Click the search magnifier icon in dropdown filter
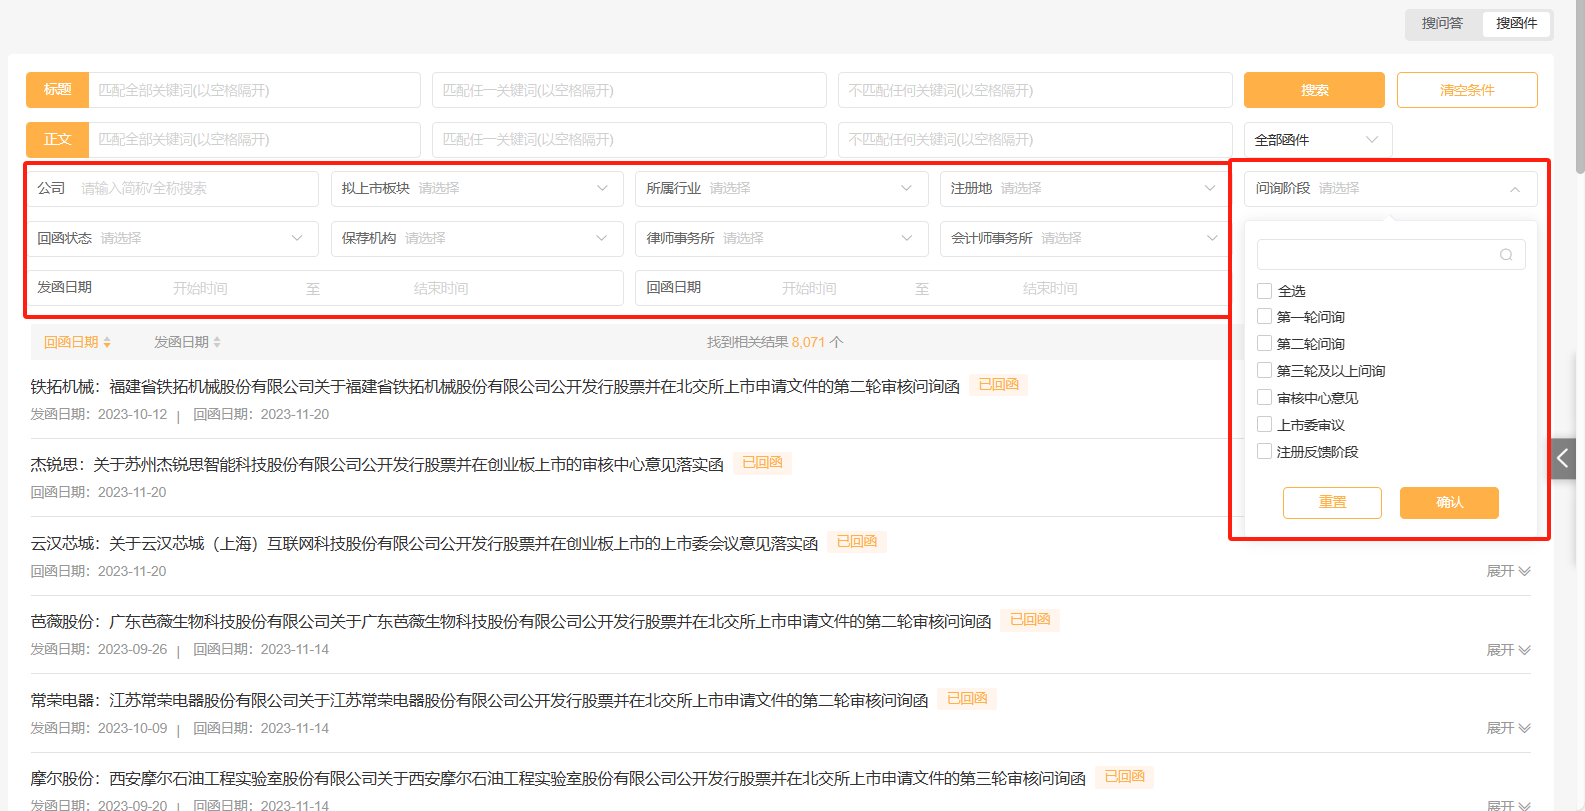This screenshot has width=1585, height=811. point(1505,255)
